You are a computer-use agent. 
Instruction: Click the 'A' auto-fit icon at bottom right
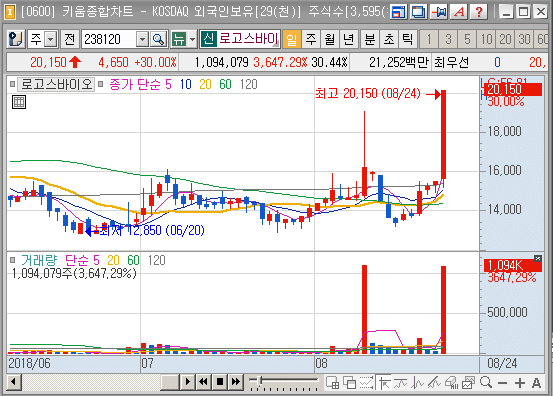(x=536, y=383)
